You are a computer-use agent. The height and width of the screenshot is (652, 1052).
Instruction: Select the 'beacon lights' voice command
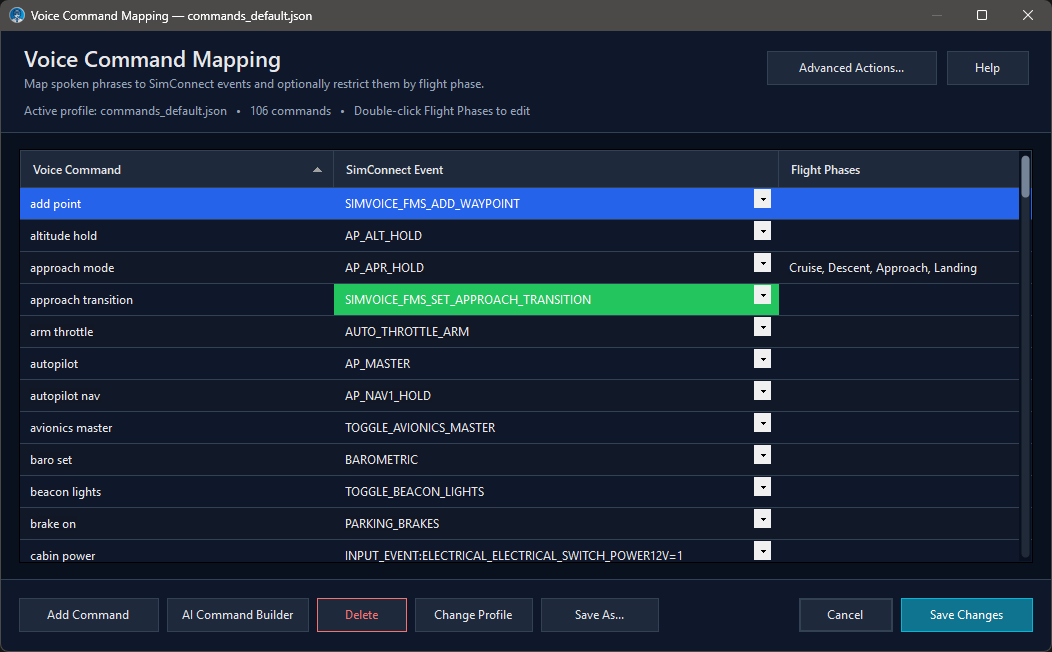click(x=177, y=492)
